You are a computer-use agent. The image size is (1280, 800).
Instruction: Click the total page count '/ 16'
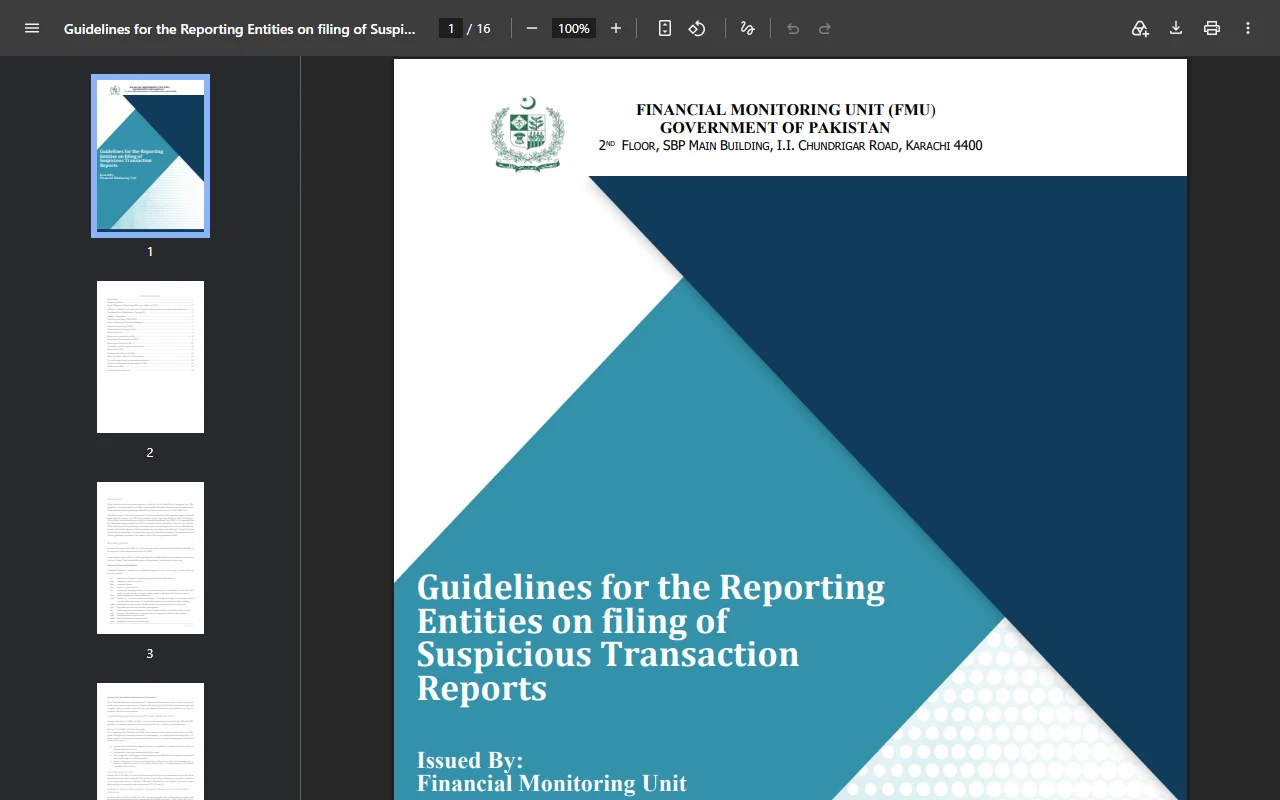click(479, 28)
